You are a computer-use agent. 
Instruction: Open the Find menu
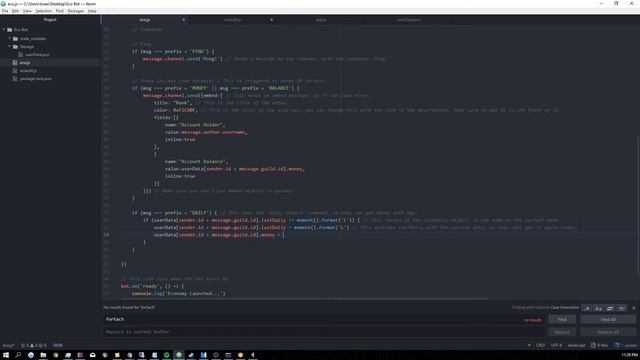(x=60, y=11)
